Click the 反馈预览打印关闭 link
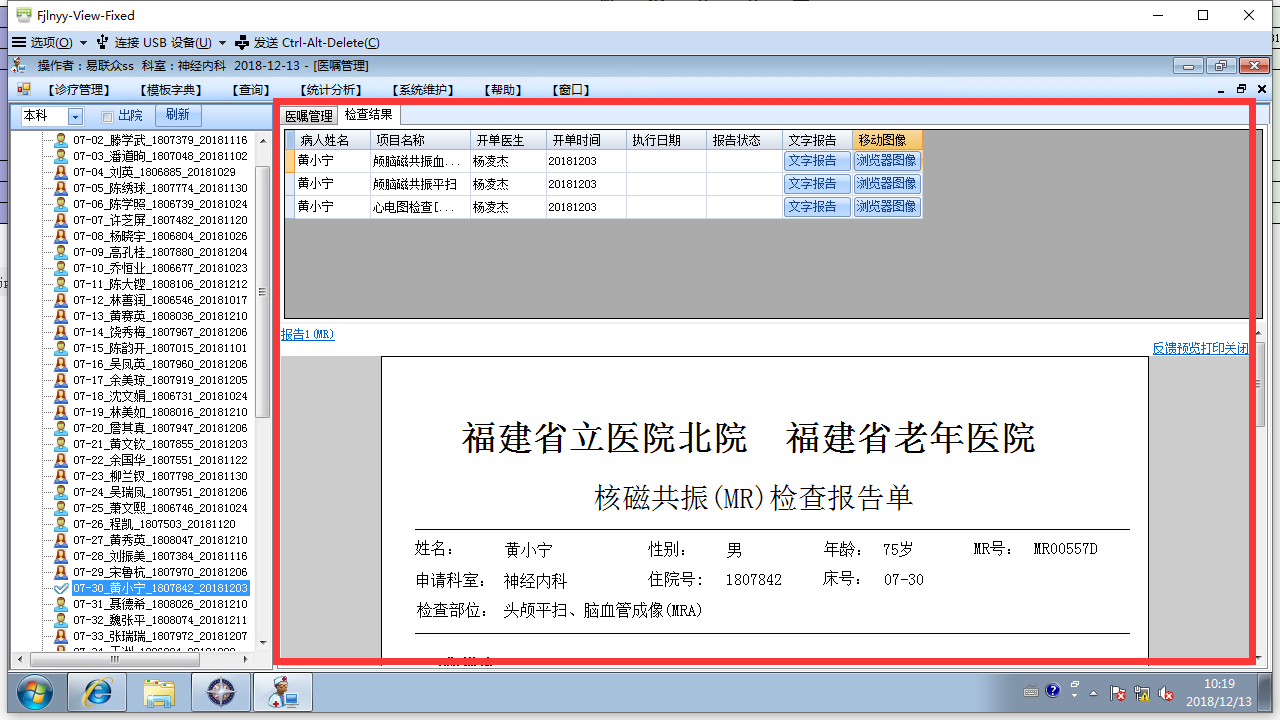The image size is (1280, 720). (x=1201, y=349)
